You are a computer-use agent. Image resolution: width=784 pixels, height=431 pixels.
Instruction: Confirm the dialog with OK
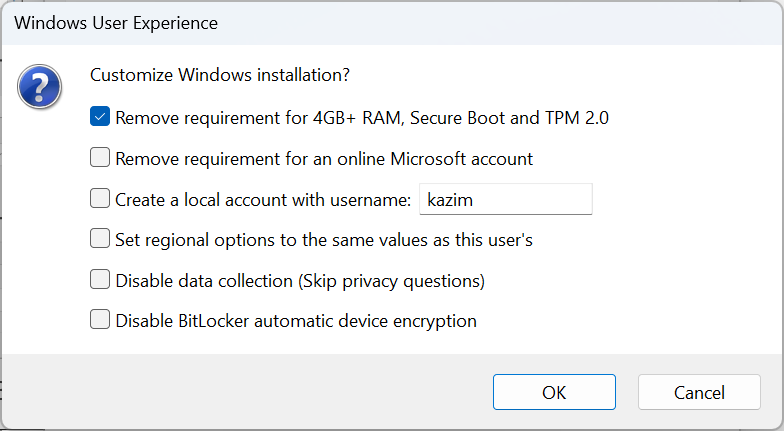[x=554, y=392]
